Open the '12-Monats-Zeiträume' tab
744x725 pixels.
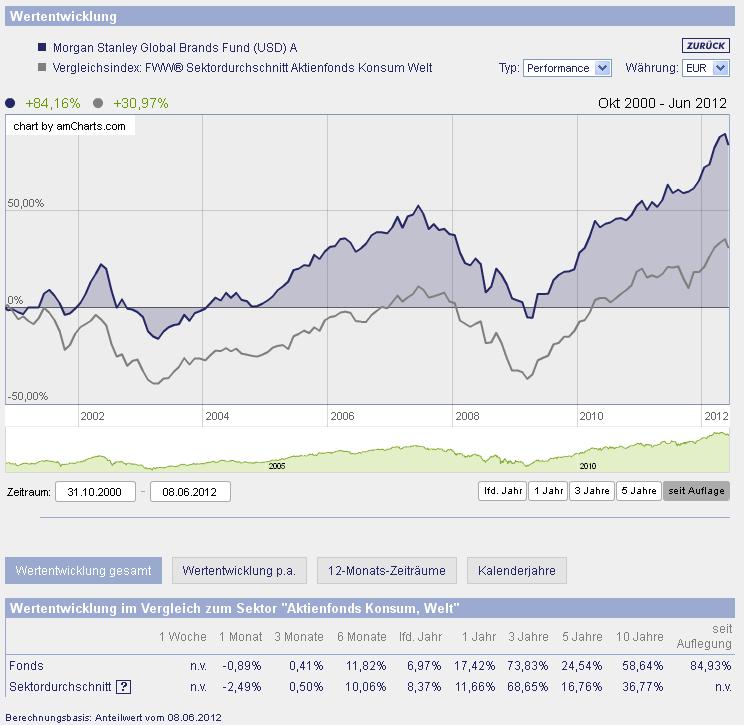tap(387, 571)
